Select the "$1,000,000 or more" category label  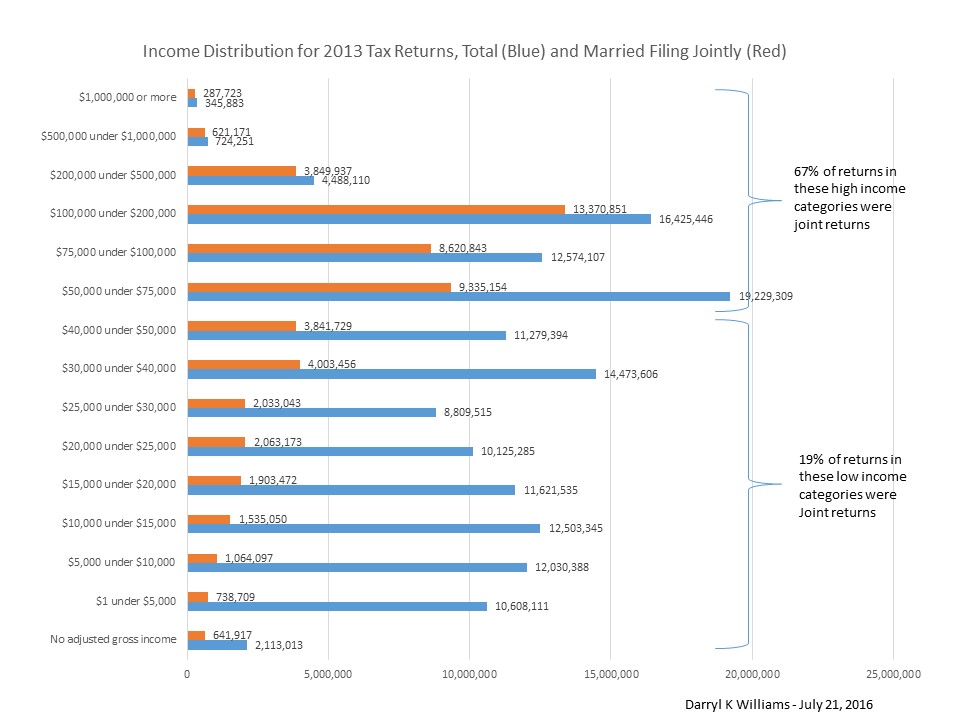pos(127,97)
